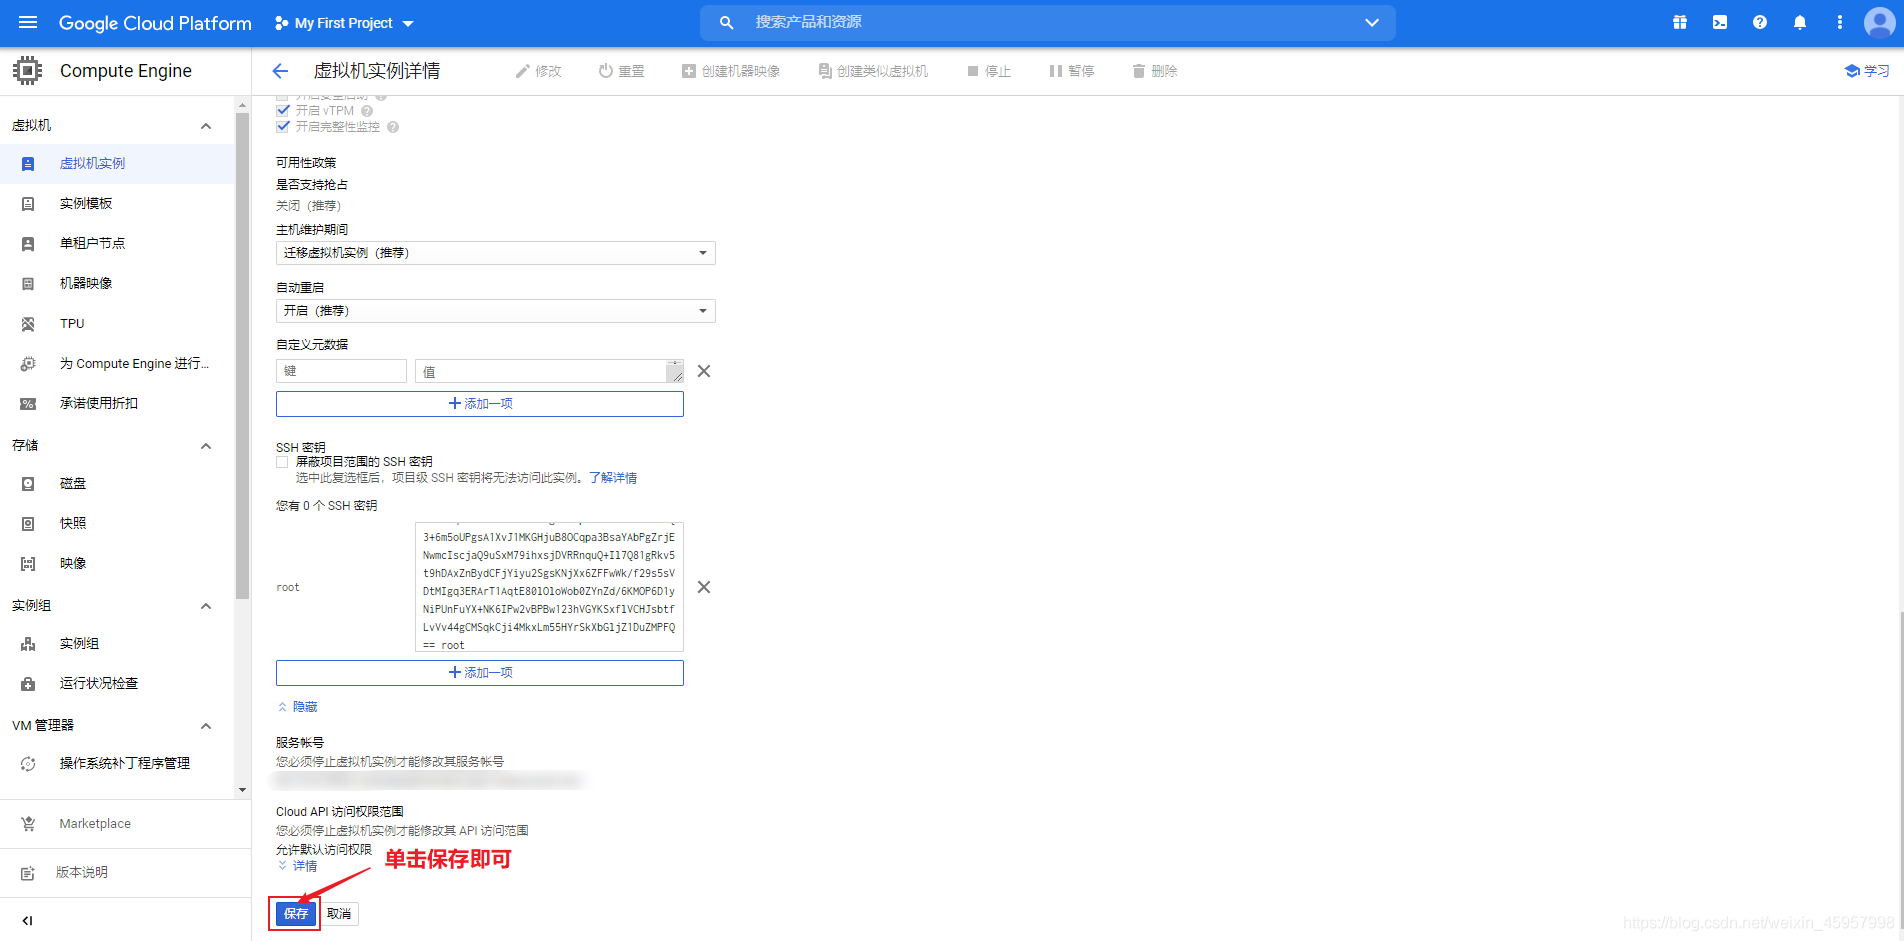
Task: Click the Google Cloud Platform logo
Action: (155, 23)
